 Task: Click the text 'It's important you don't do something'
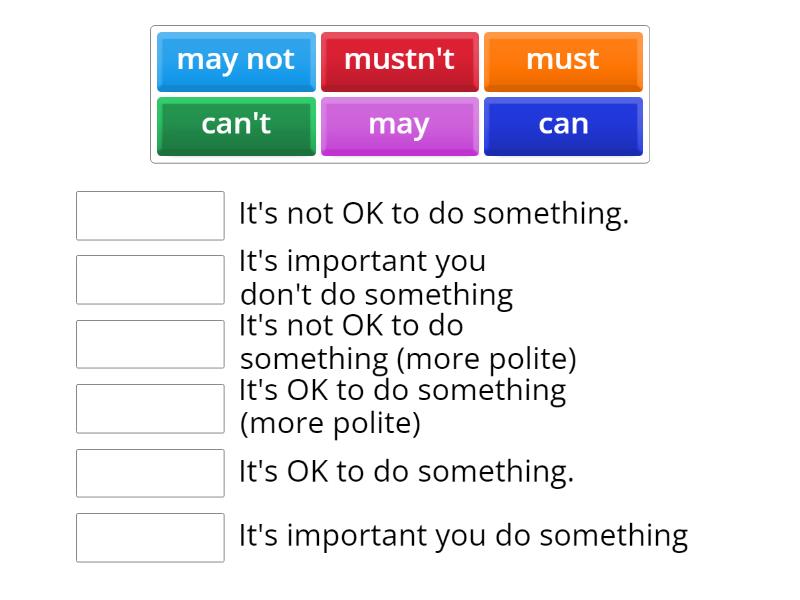[x=376, y=278]
